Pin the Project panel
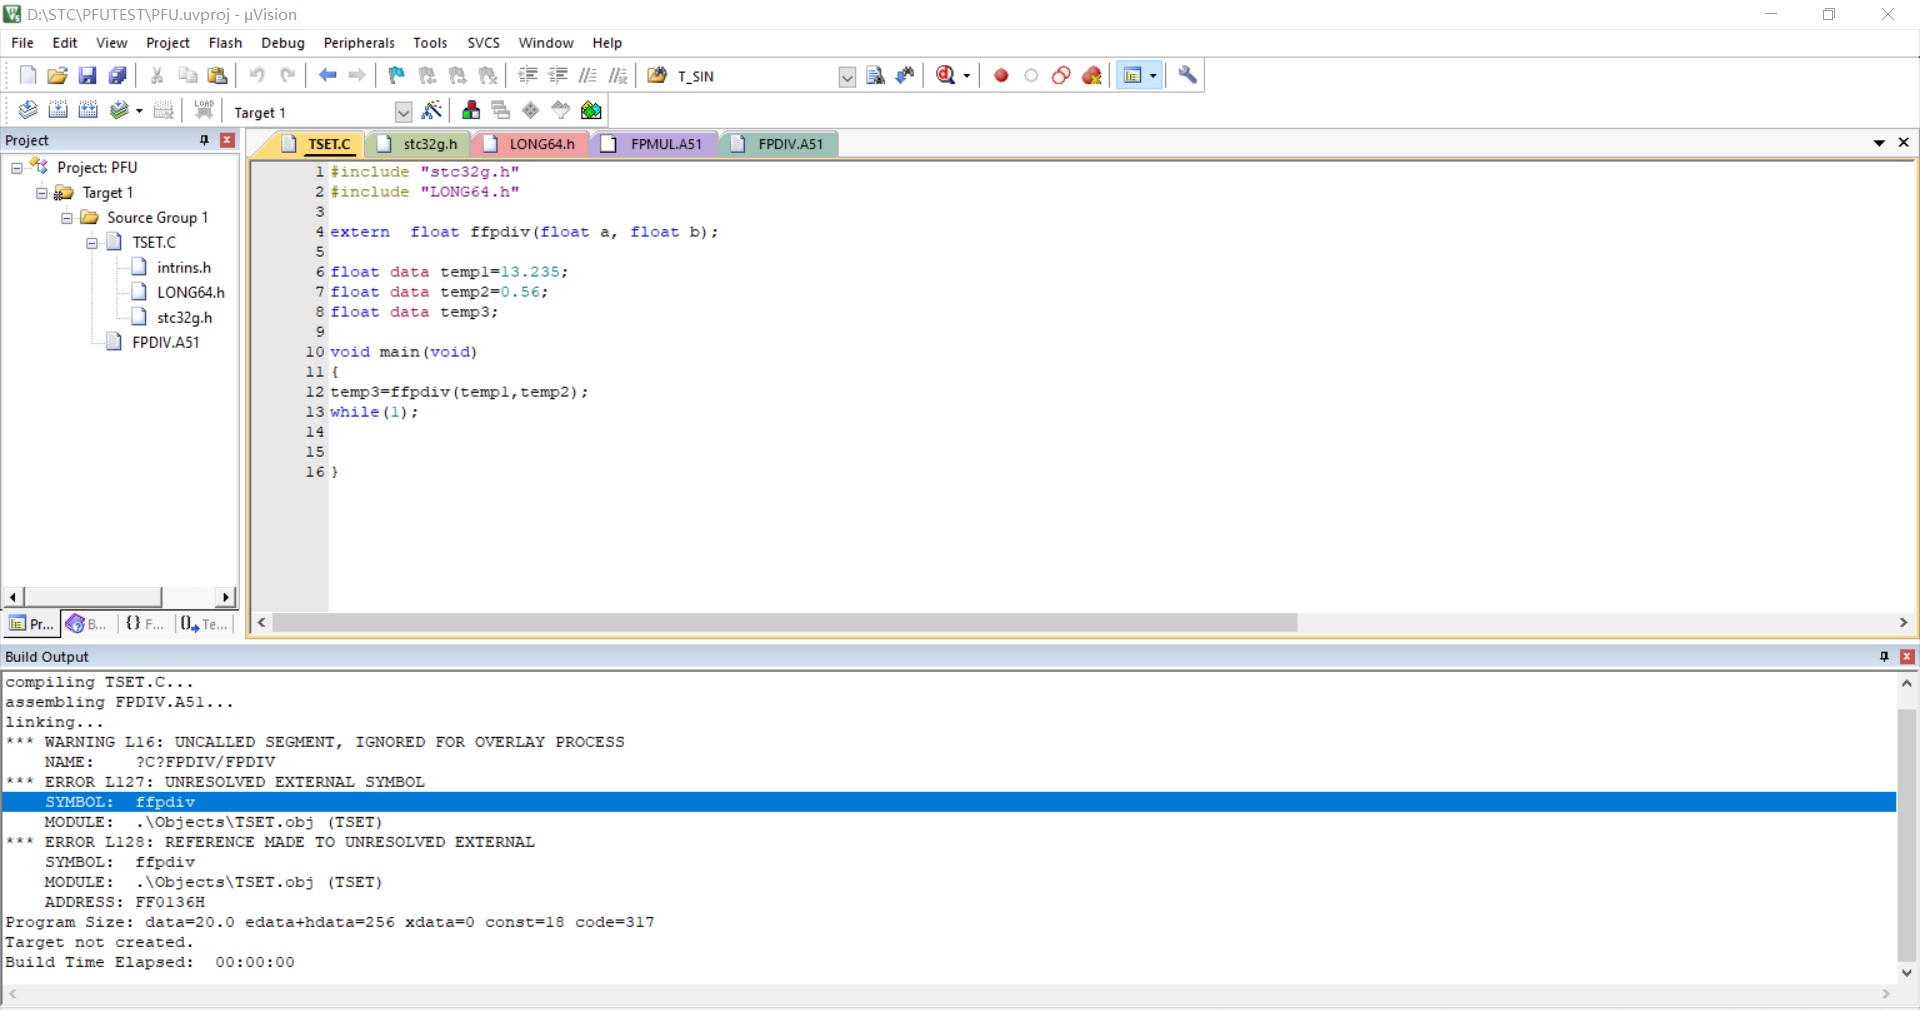The width and height of the screenshot is (1920, 1010). coord(204,140)
